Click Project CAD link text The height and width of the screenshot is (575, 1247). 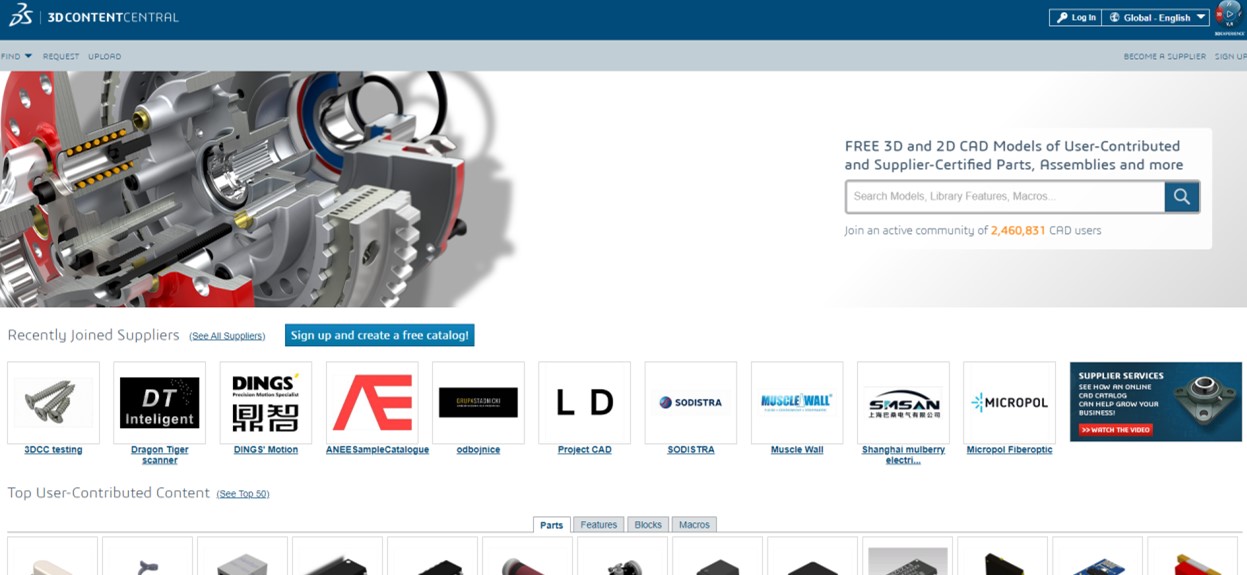(585, 450)
